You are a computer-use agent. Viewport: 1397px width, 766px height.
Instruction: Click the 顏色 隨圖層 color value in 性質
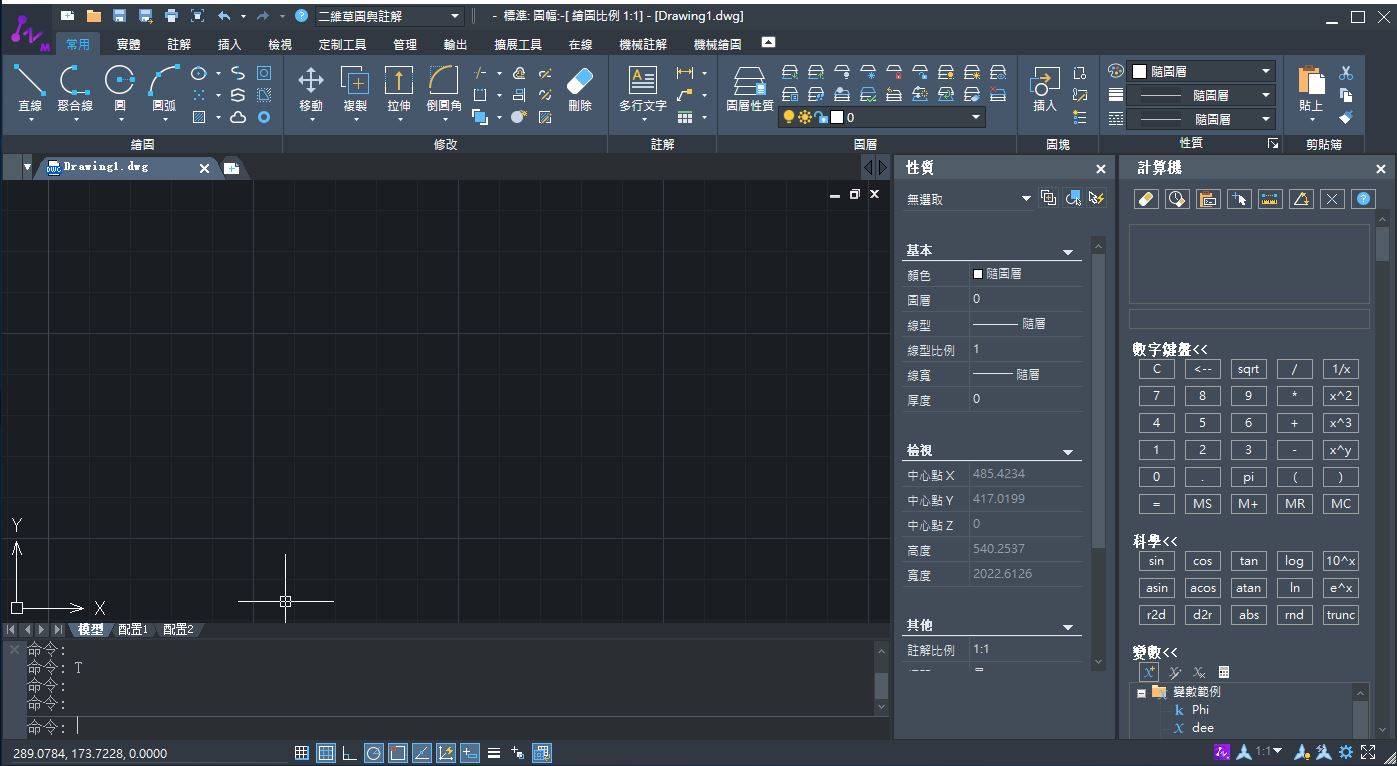tap(1026, 274)
